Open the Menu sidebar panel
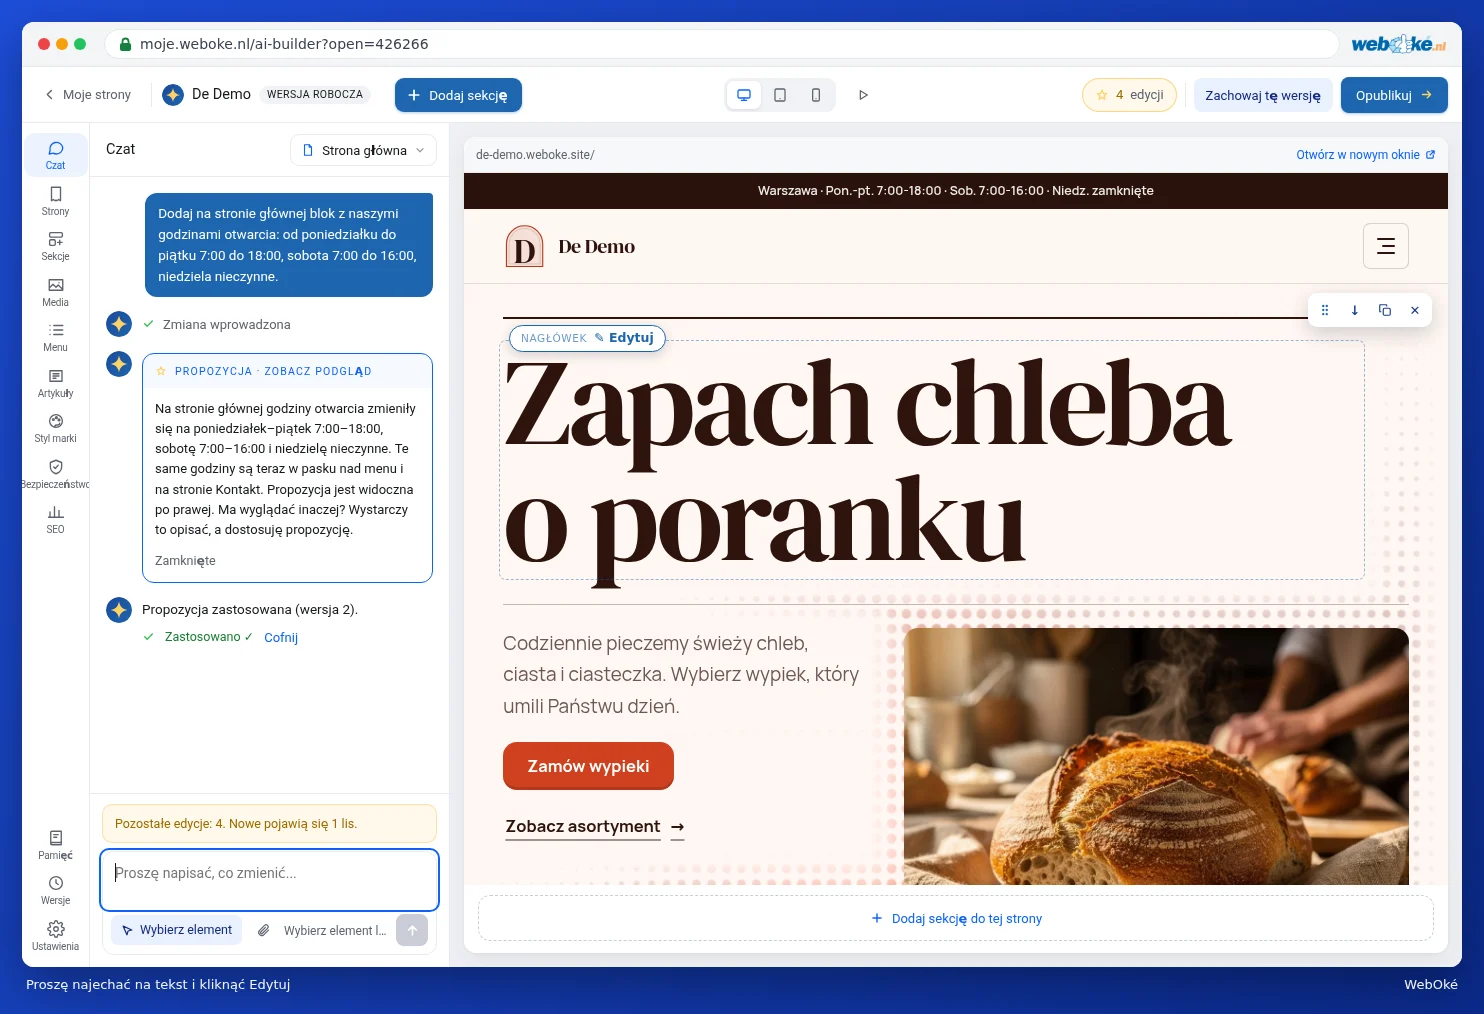 point(55,337)
